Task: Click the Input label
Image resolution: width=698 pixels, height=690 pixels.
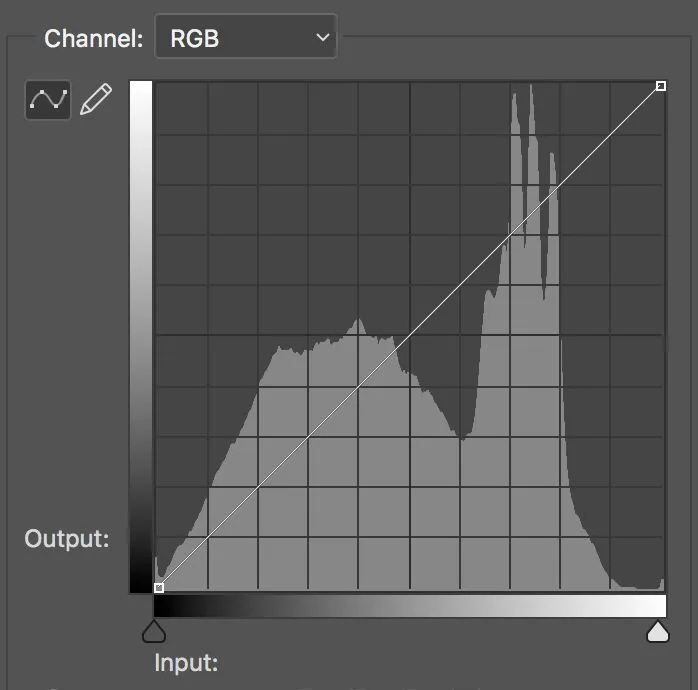Action: tap(186, 663)
